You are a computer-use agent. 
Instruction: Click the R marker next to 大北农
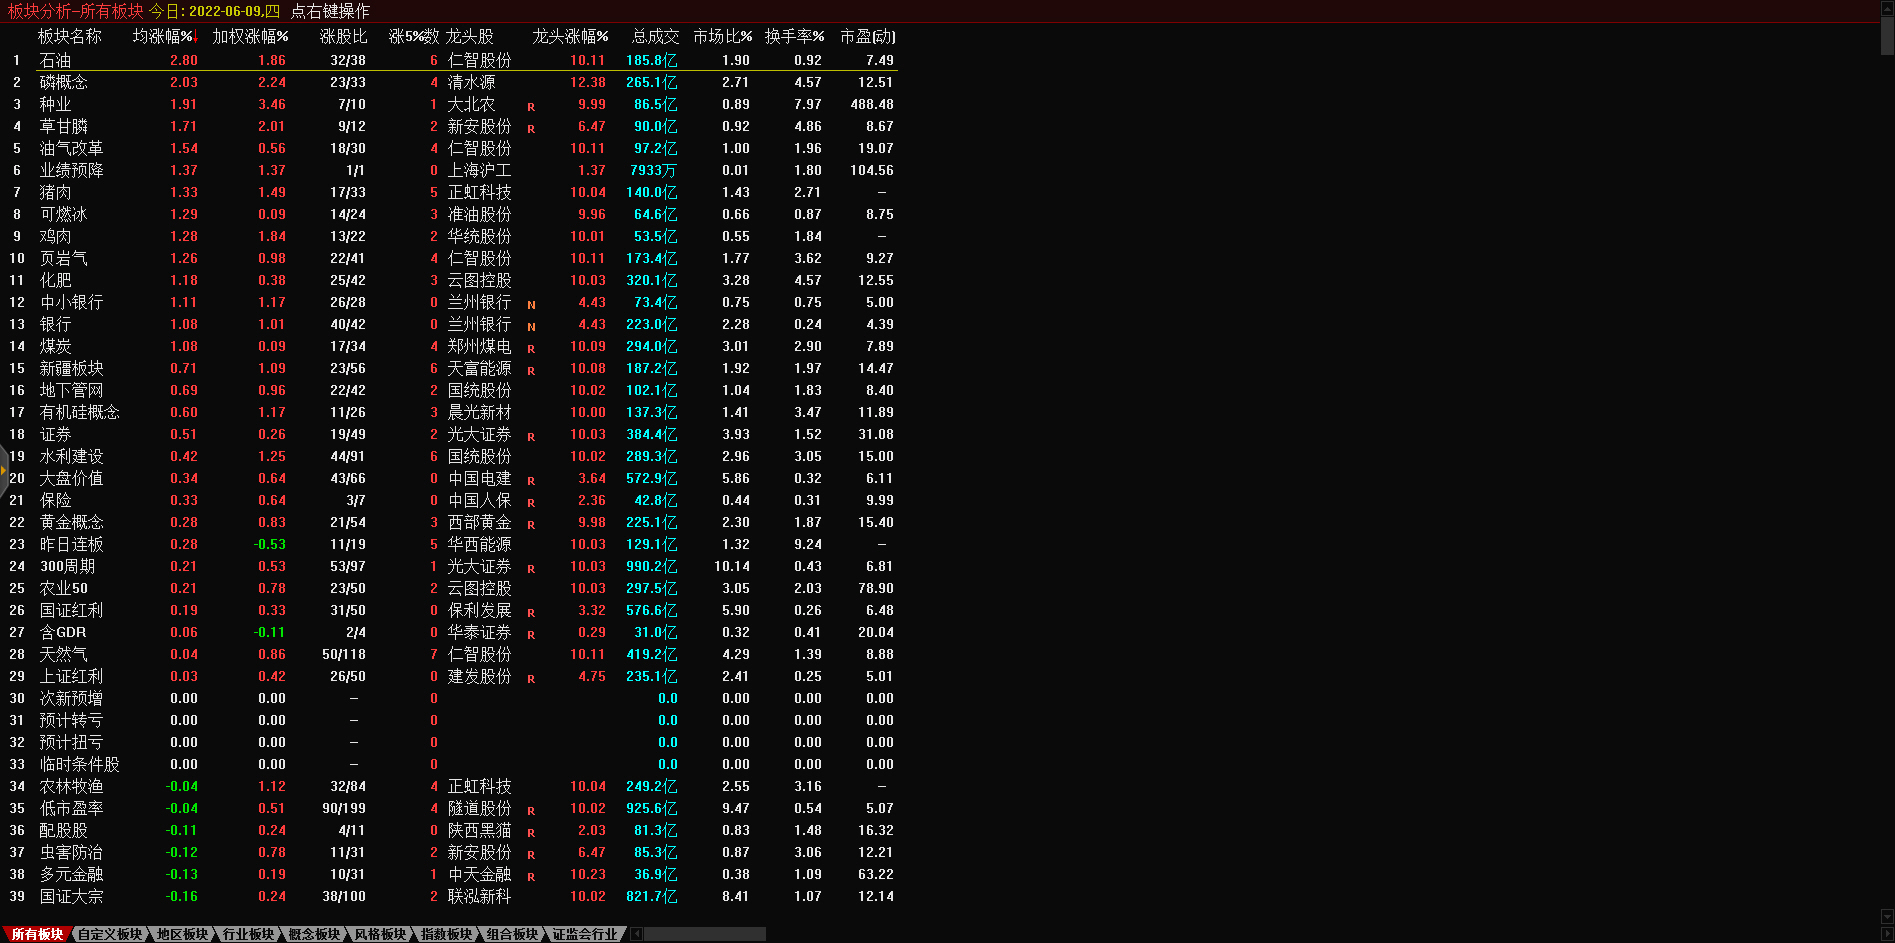(x=531, y=107)
